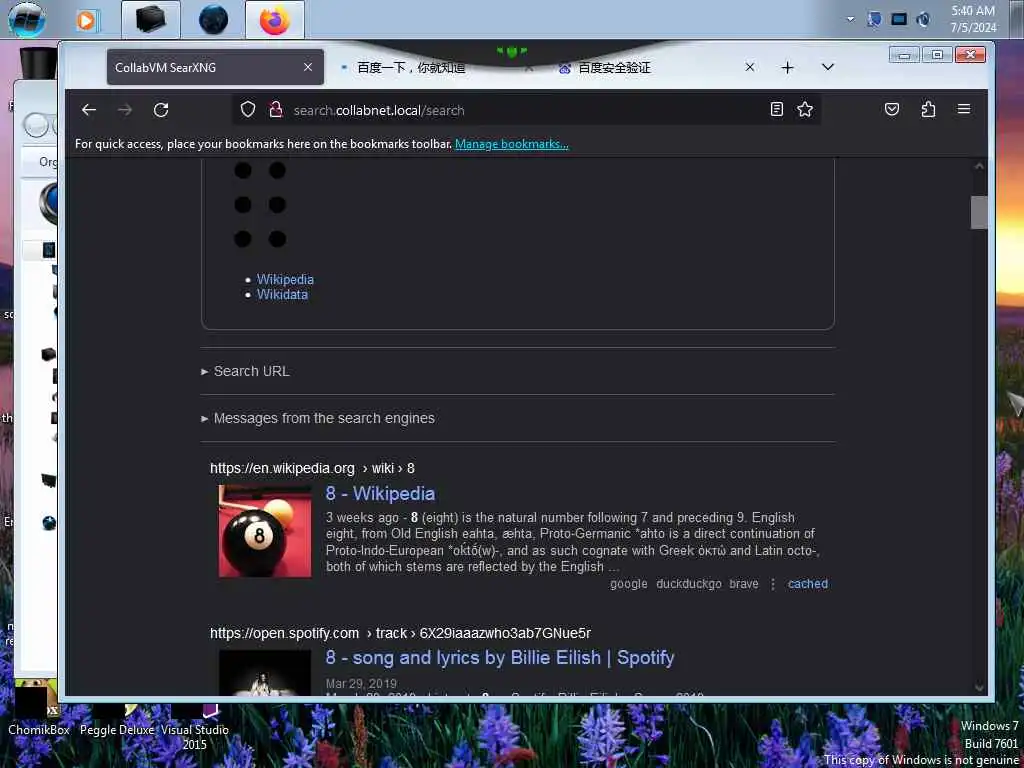This screenshot has width=1024, height=768.
Task: Open the insecure connection padlock icon
Action: pos(276,109)
